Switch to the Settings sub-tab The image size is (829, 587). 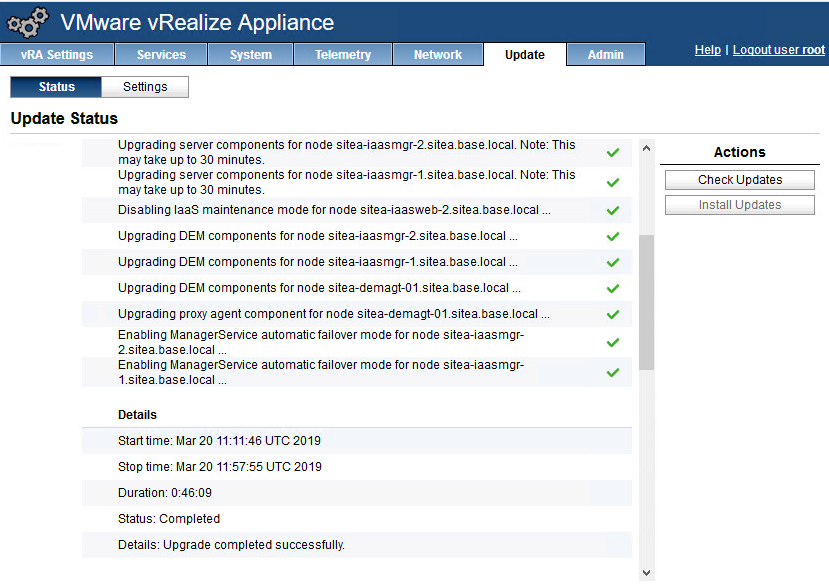coord(145,87)
